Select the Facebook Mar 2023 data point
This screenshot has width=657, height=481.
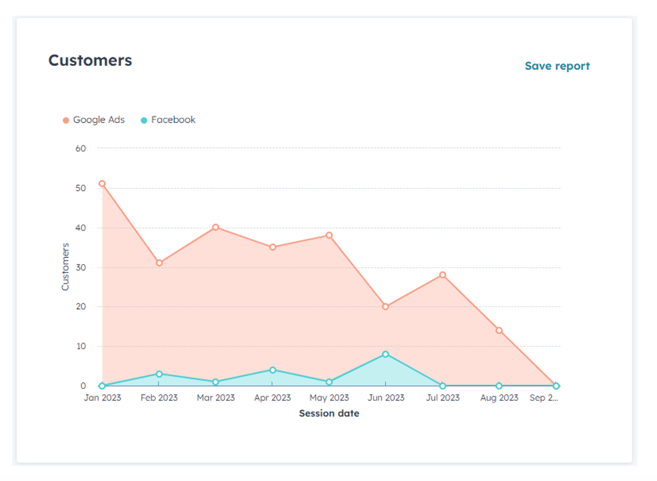(215, 382)
